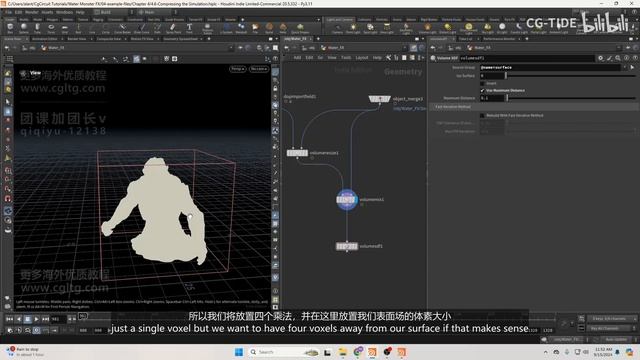Open the No cam viewport dropdown
Image resolution: width=640 pixels, height=360 pixels.
coord(259,69)
